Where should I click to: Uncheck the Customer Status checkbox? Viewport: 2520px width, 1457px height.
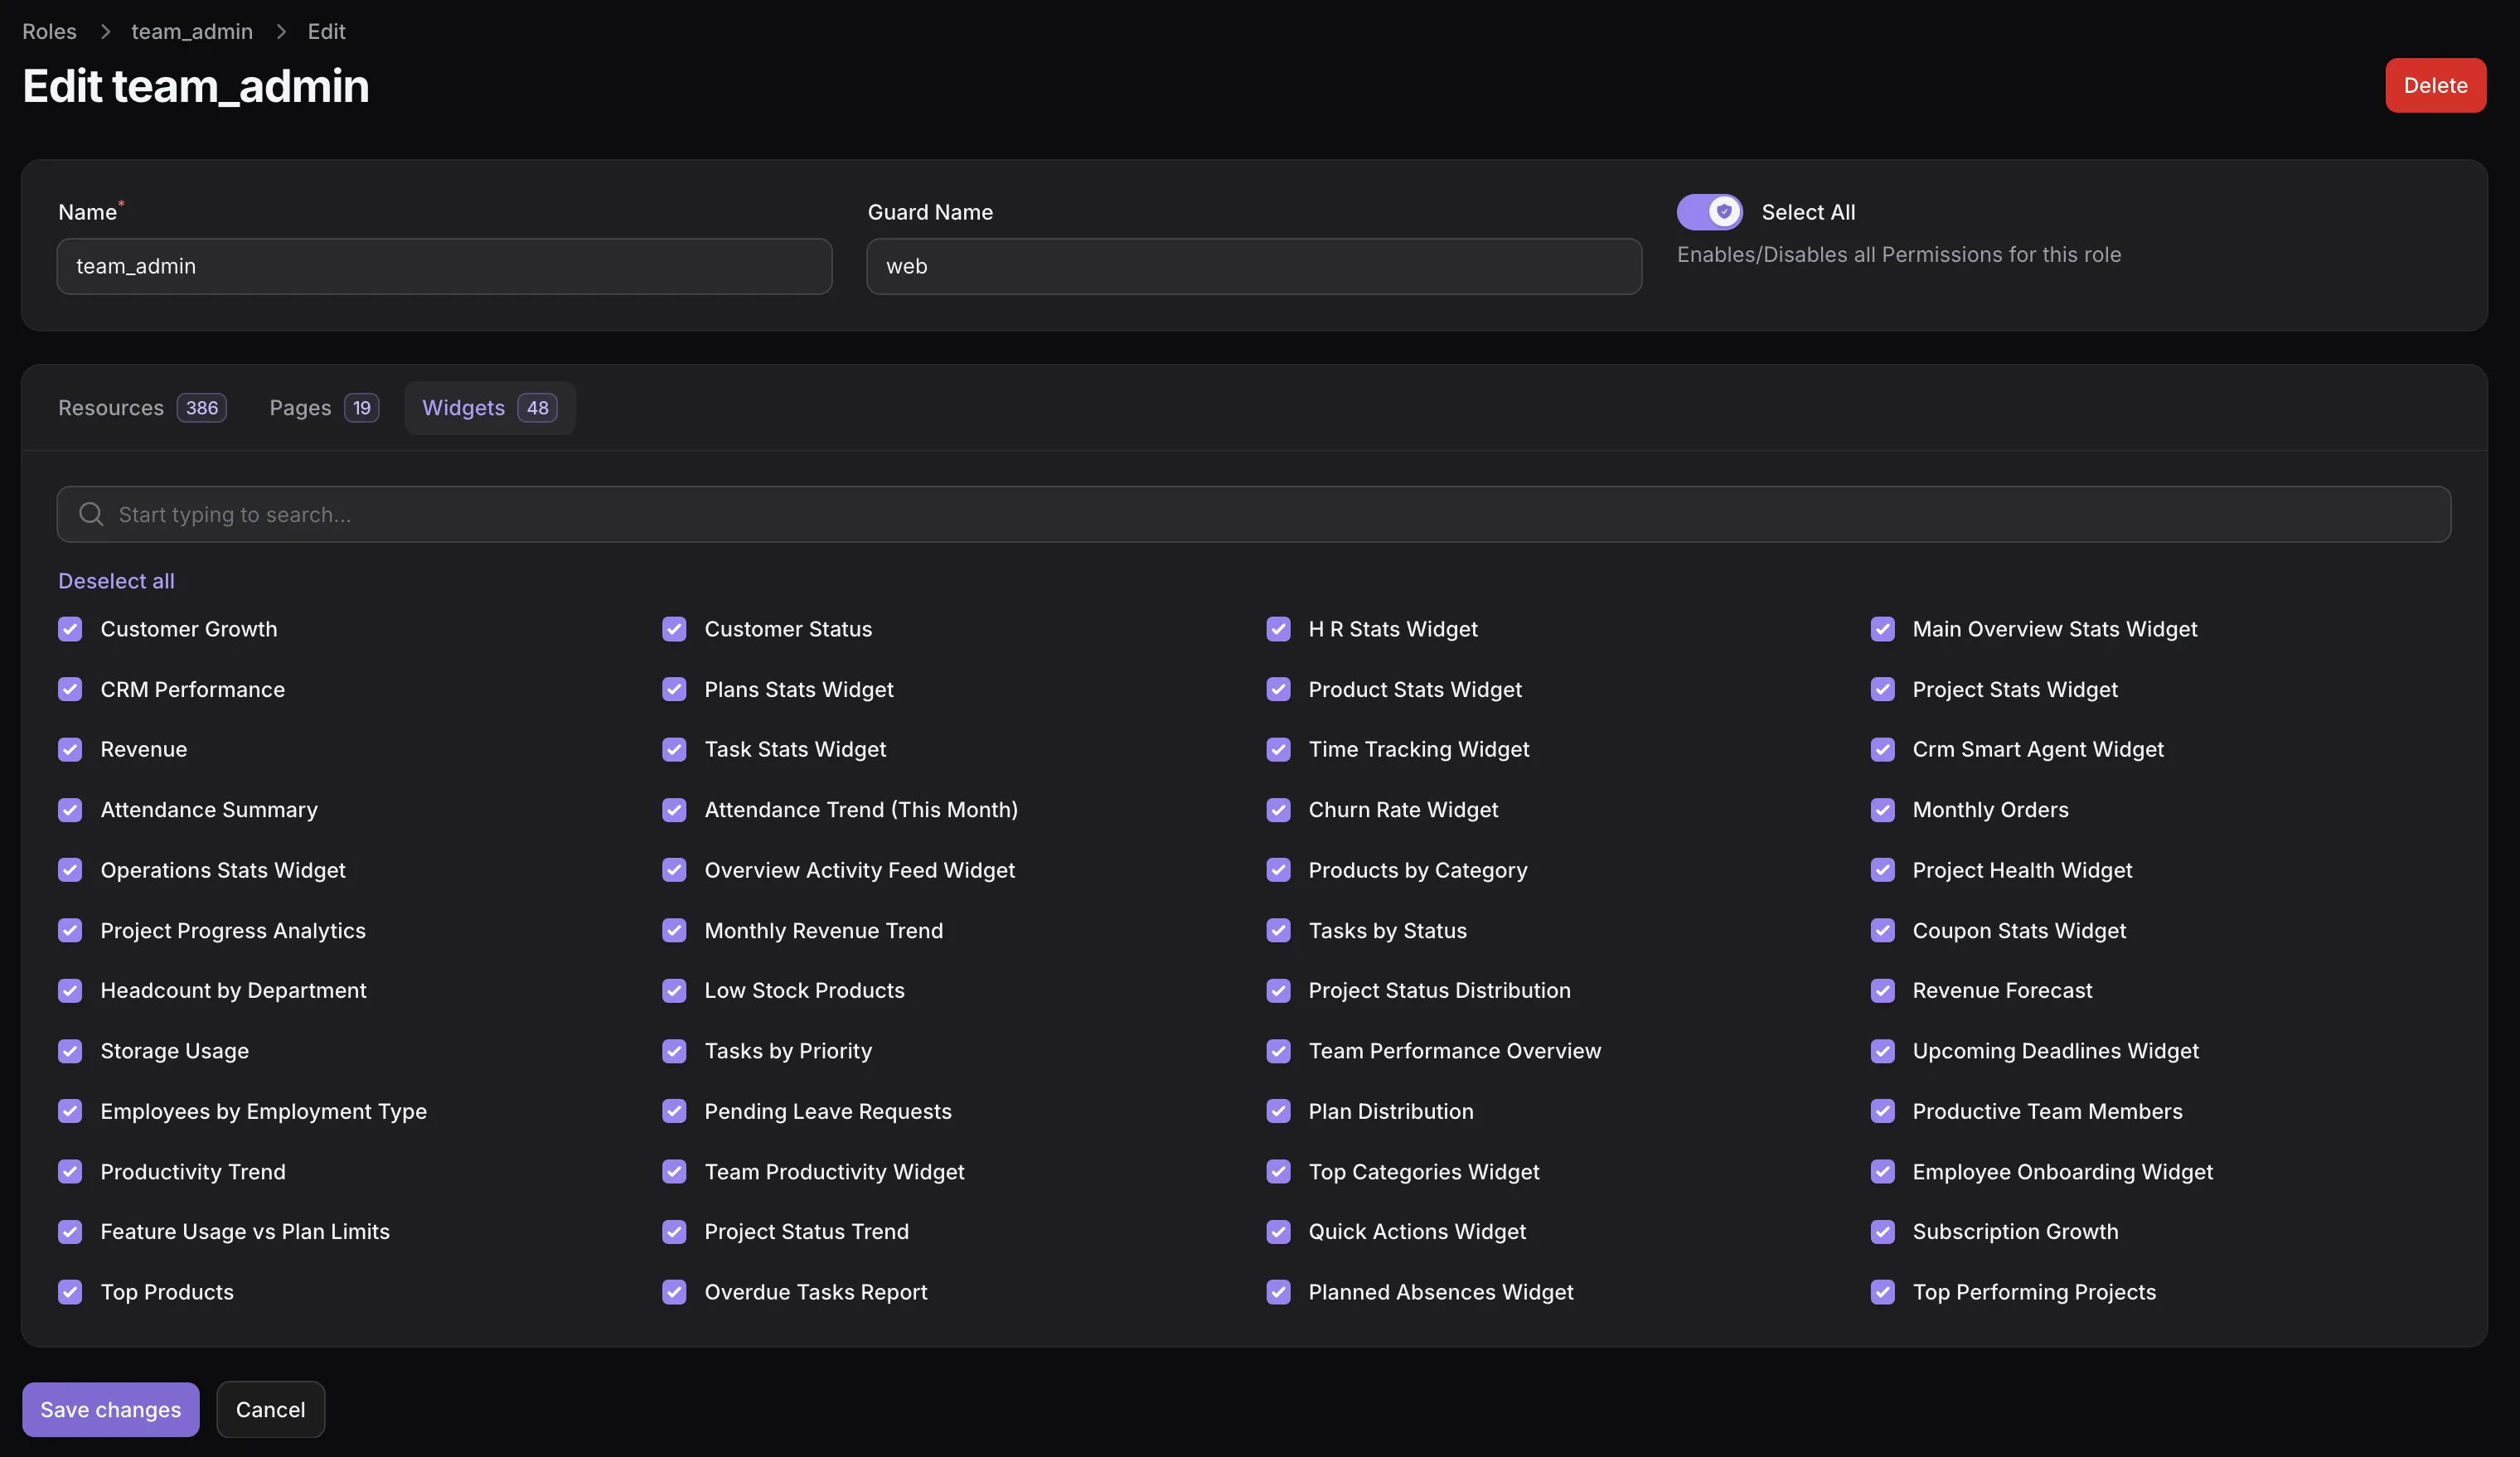coord(674,629)
